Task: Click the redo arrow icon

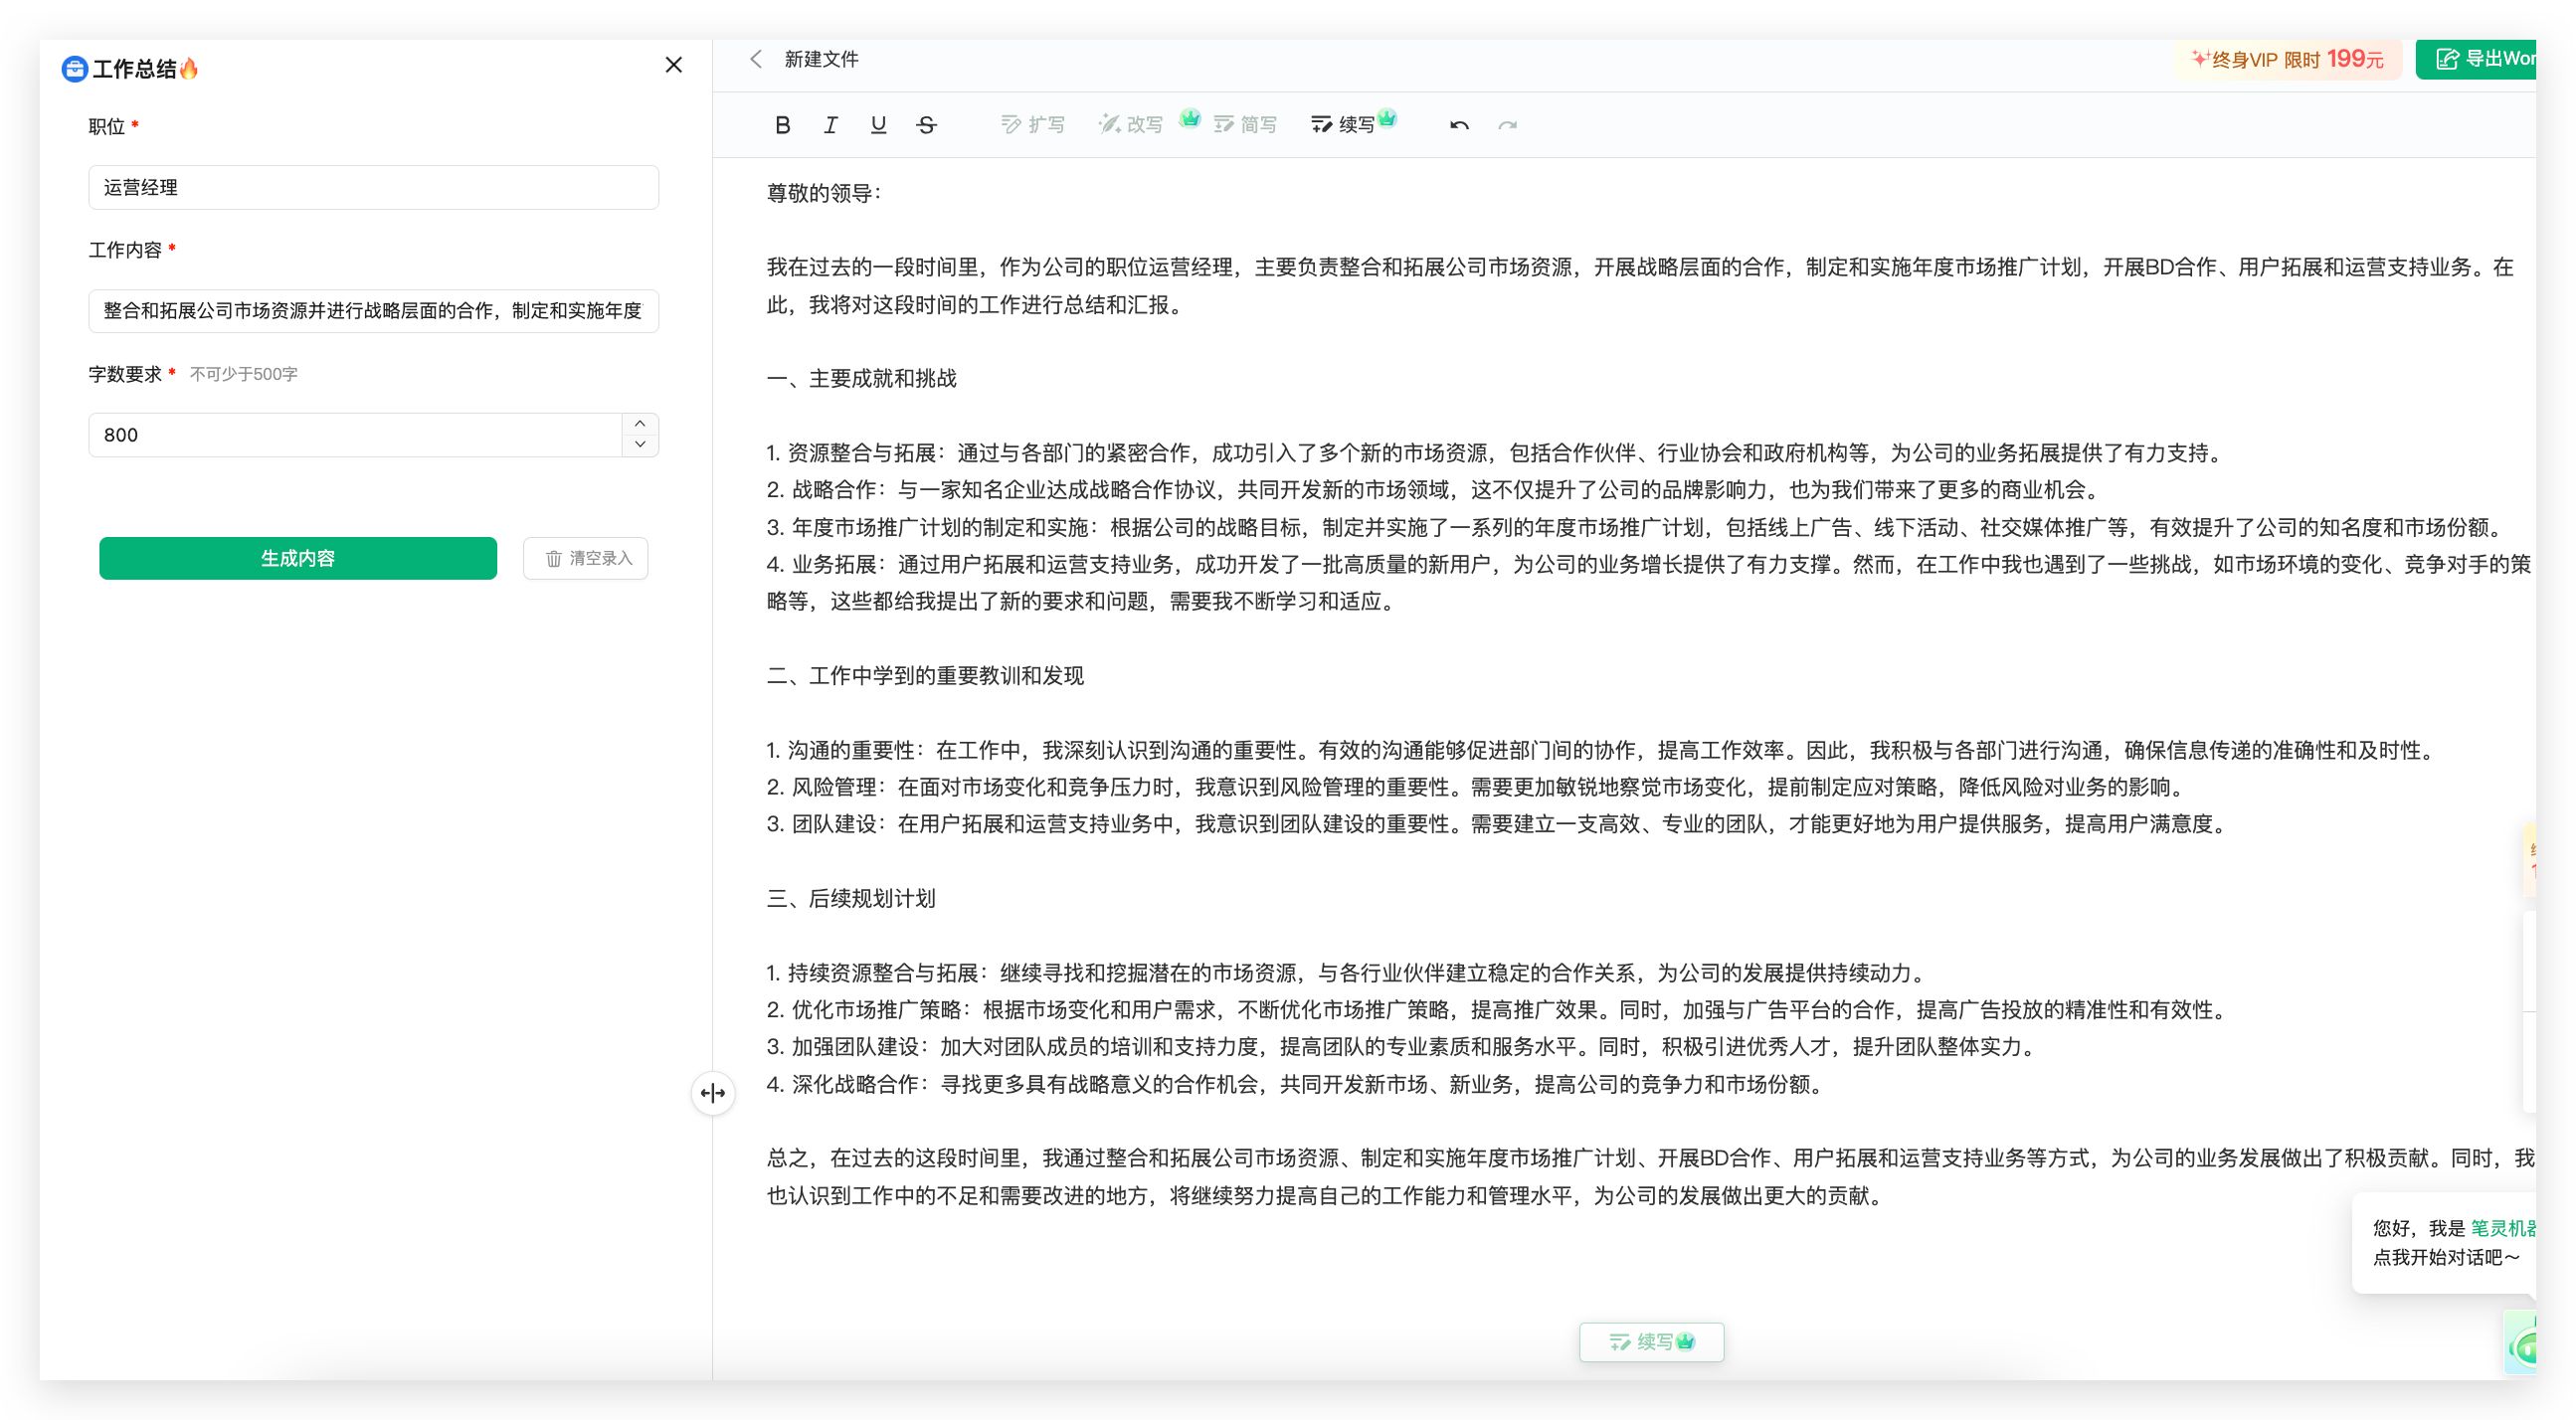Action: 1507,125
